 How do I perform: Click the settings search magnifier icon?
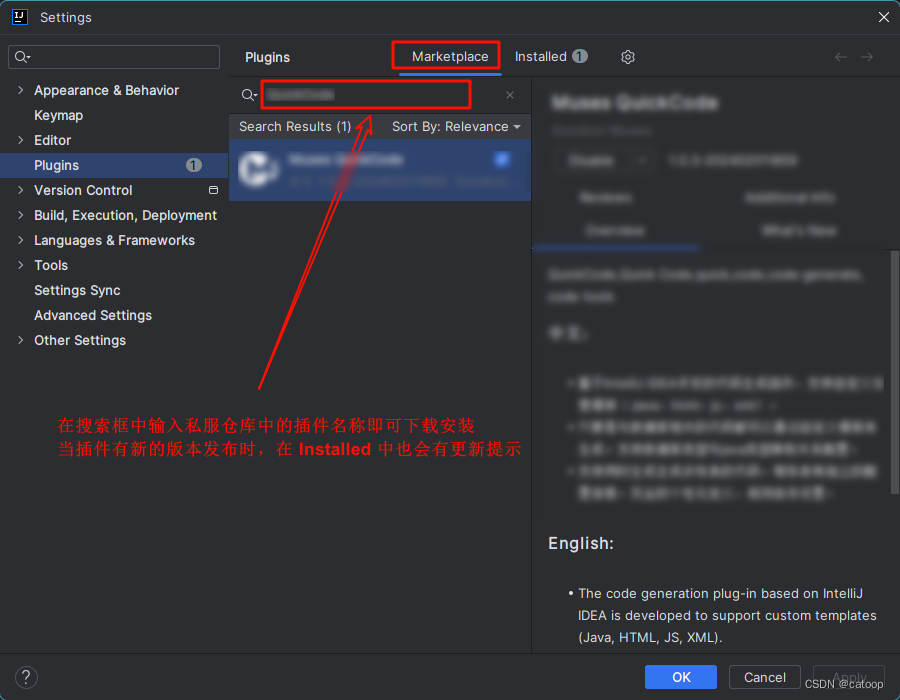click(x=22, y=57)
